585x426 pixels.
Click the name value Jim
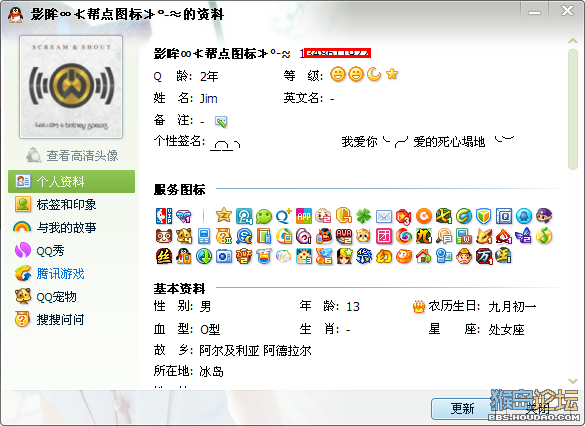(x=209, y=98)
